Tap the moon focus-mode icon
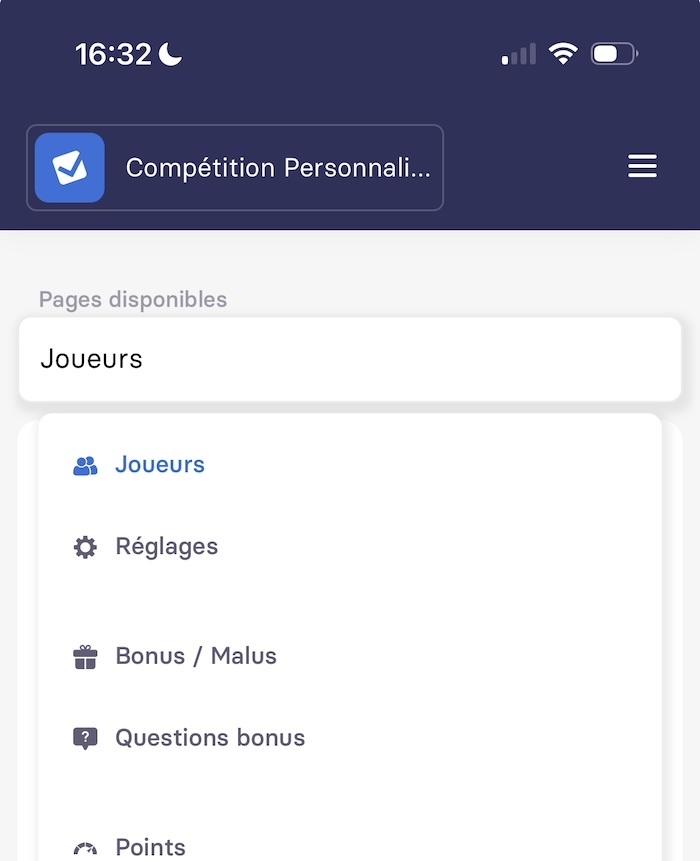This screenshot has height=861, width=700. 170,54
